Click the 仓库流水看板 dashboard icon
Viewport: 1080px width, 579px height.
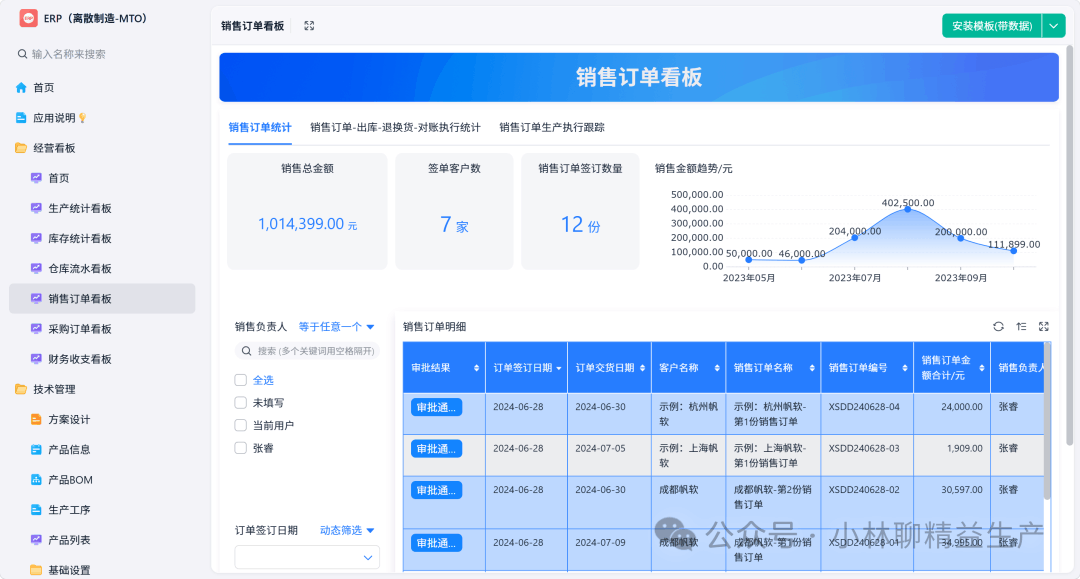click(37, 269)
